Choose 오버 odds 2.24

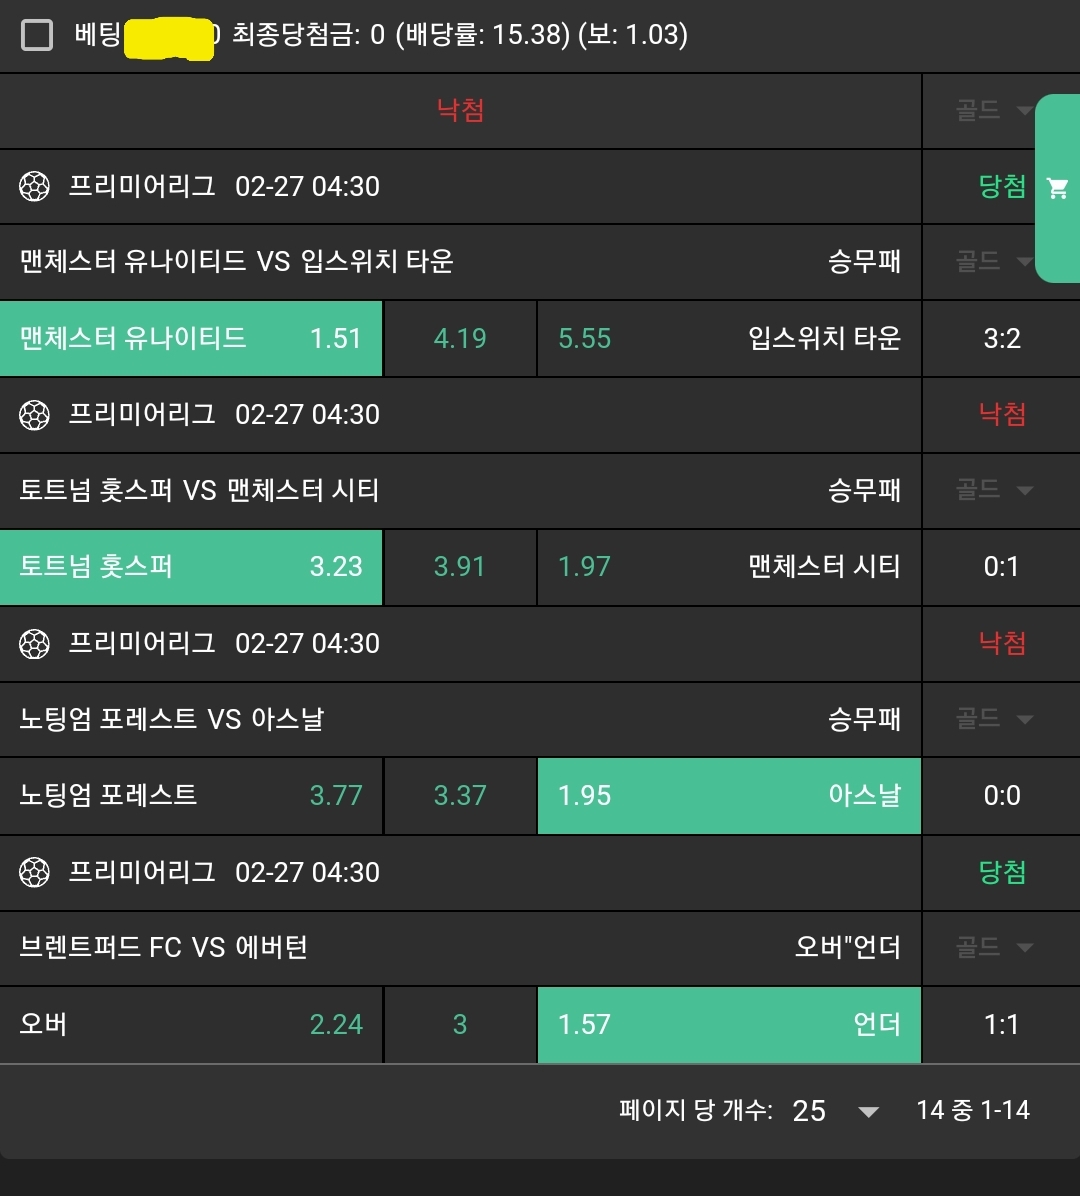191,1025
